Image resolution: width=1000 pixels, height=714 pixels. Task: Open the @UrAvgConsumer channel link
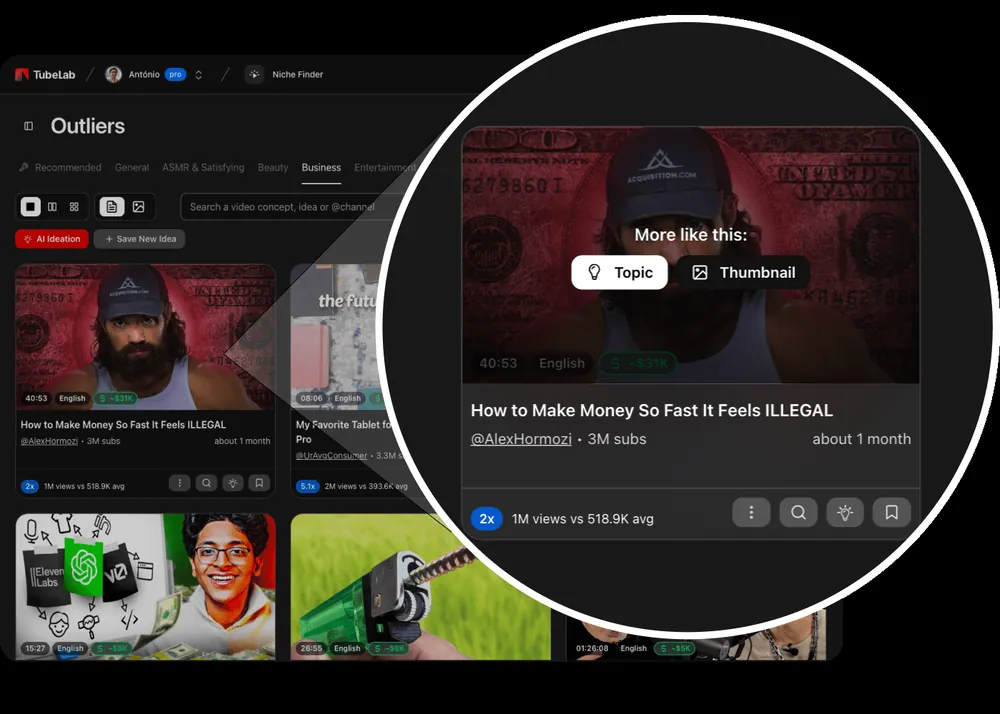pyautogui.click(x=332, y=456)
